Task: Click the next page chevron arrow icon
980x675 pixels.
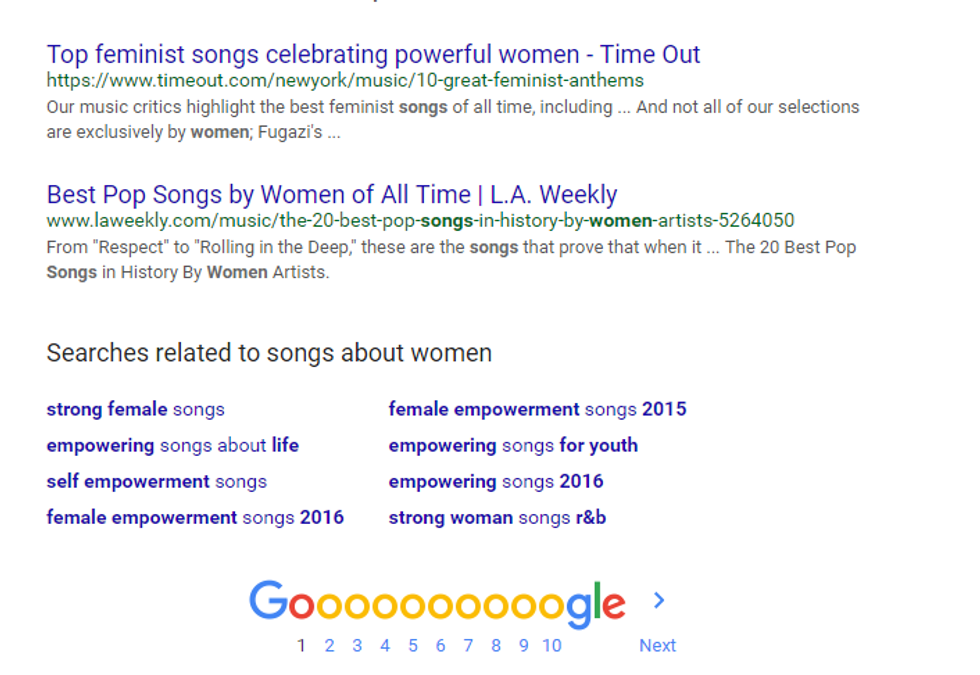Action: click(658, 600)
